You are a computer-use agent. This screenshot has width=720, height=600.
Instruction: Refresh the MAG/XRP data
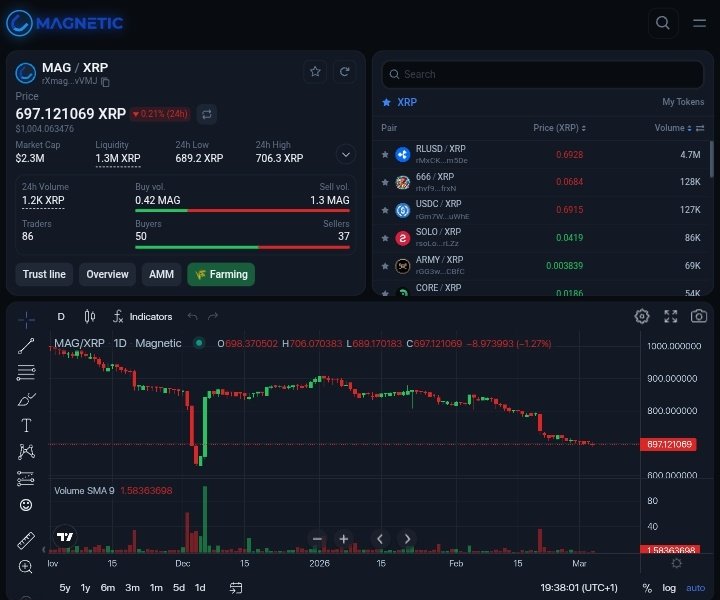click(344, 72)
